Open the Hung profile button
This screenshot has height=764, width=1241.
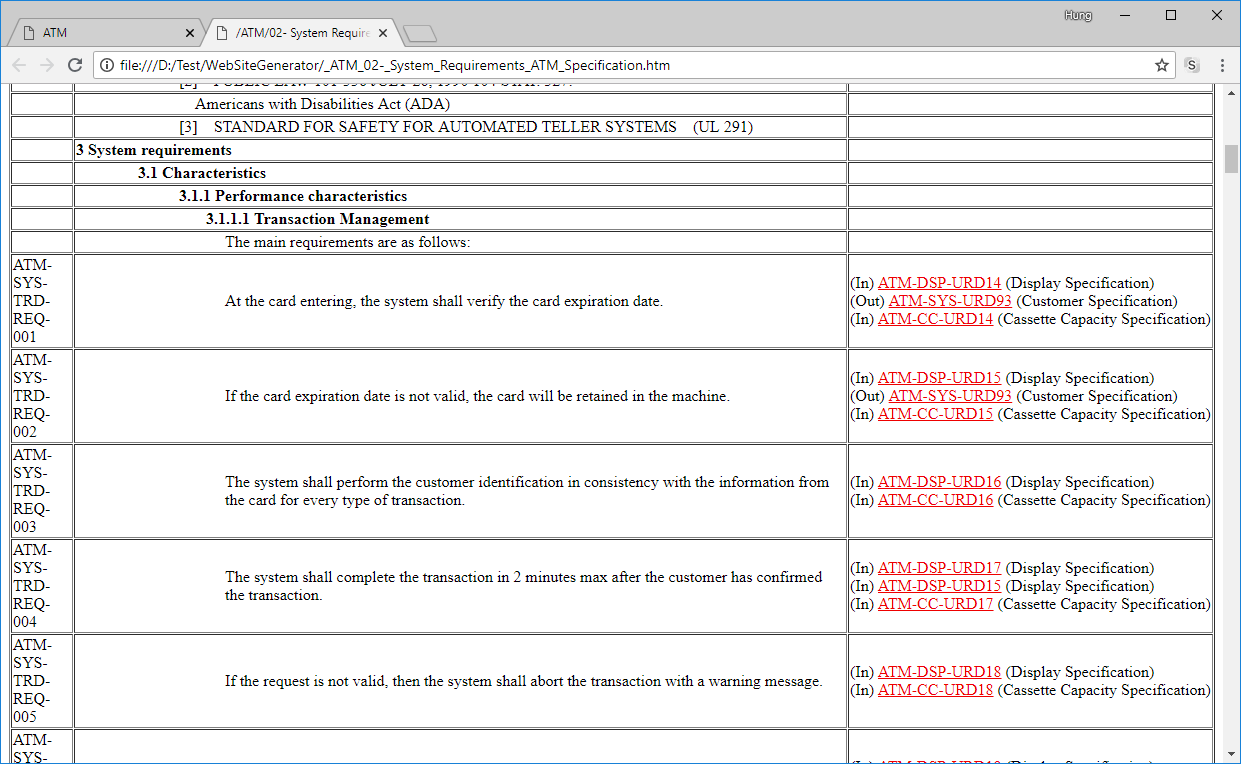(x=1079, y=16)
